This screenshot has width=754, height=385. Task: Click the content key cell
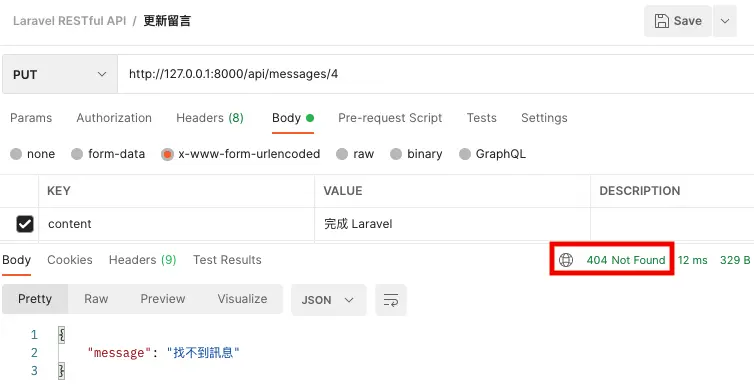pyautogui.click(x=176, y=224)
